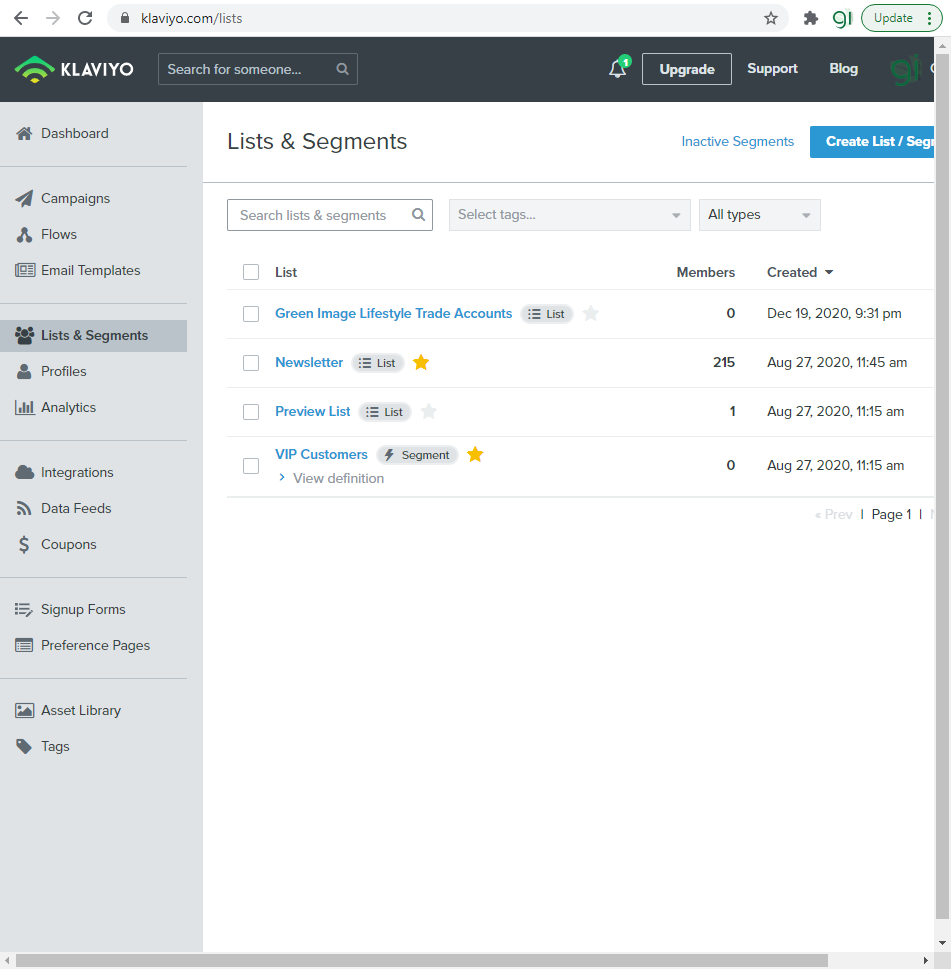Screen dimensions: 951x969
Task: Click the search magnifier in the top bar
Action: point(342,69)
